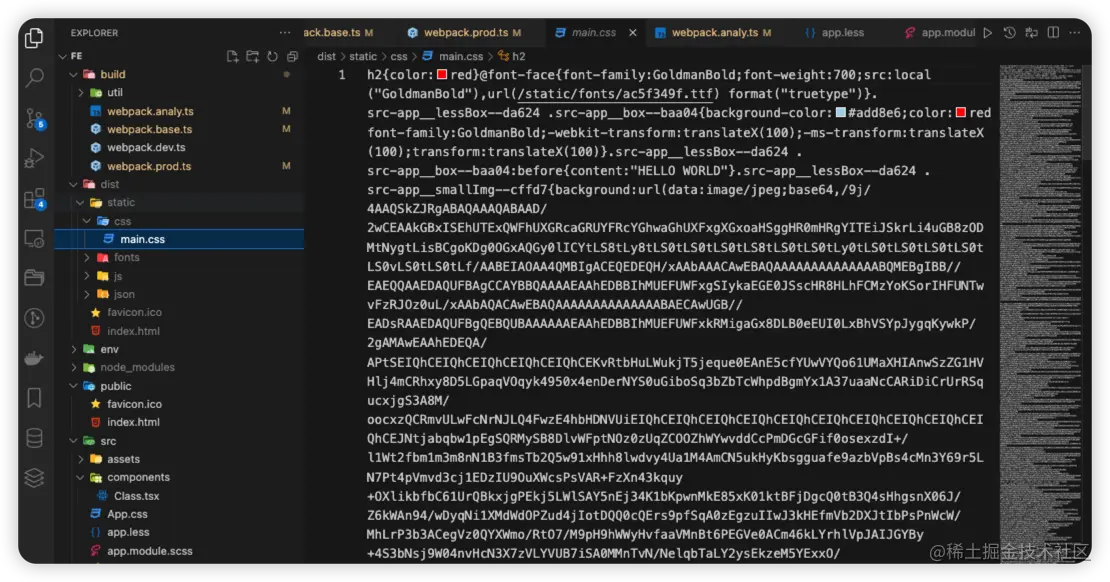Click the static breadcrumb segment
This screenshot has width=1110, height=582.
click(362, 56)
